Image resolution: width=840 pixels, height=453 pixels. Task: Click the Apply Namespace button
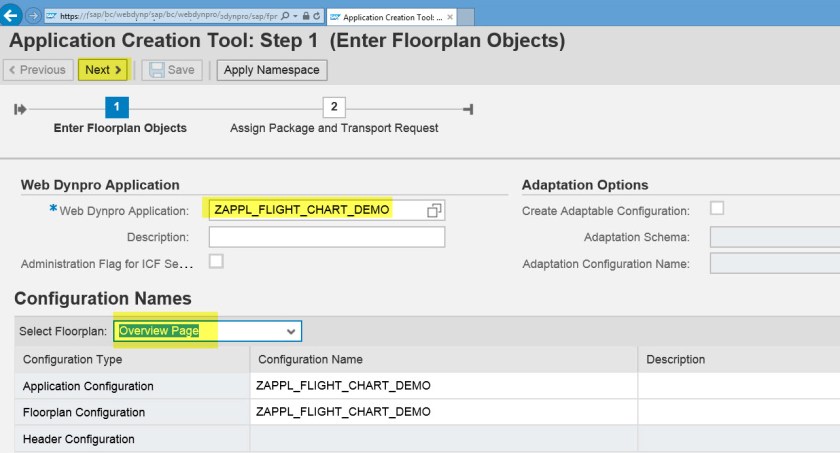(272, 70)
